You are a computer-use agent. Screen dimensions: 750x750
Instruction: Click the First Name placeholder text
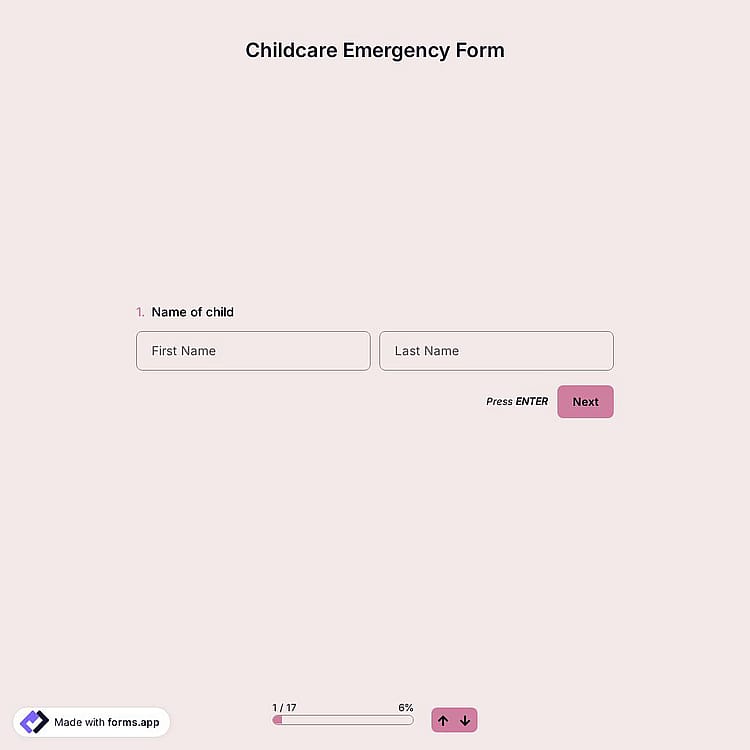(184, 351)
